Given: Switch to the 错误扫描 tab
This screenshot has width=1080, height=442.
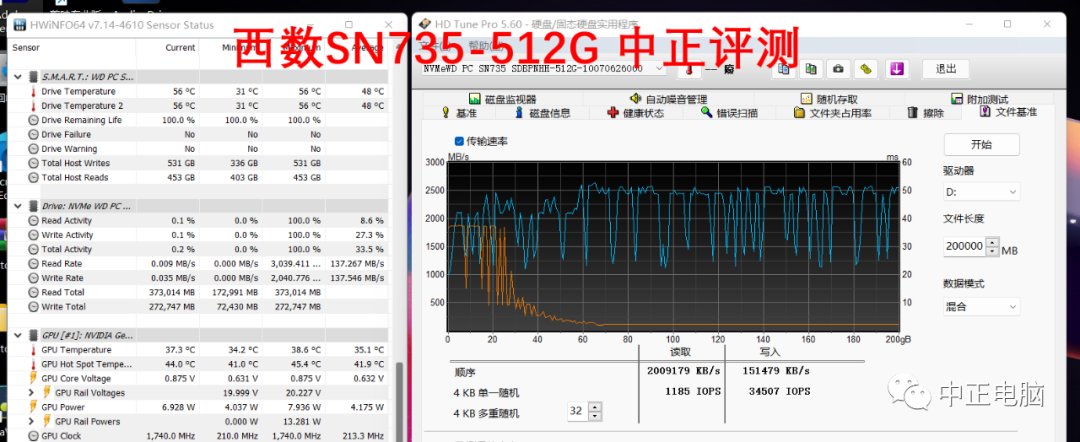Looking at the screenshot, I should (x=729, y=113).
